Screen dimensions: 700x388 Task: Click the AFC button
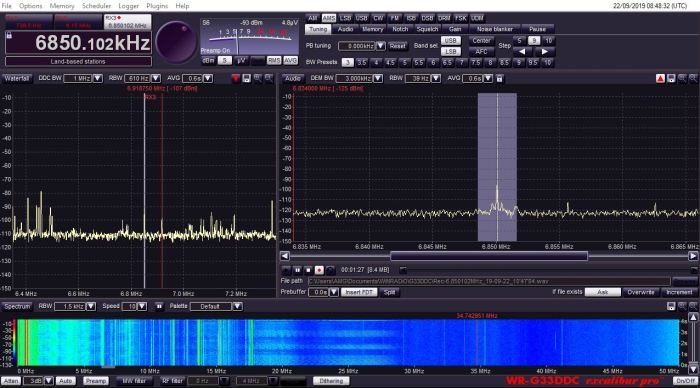[x=481, y=52]
